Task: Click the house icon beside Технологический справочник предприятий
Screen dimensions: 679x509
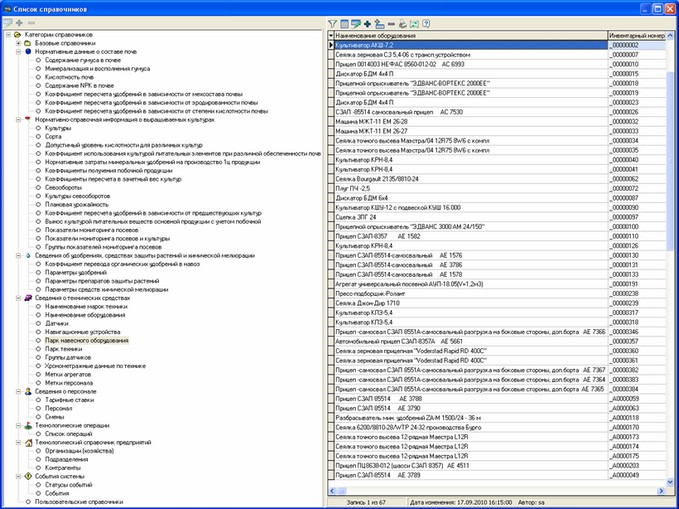Action: pyautogui.click(x=27, y=441)
